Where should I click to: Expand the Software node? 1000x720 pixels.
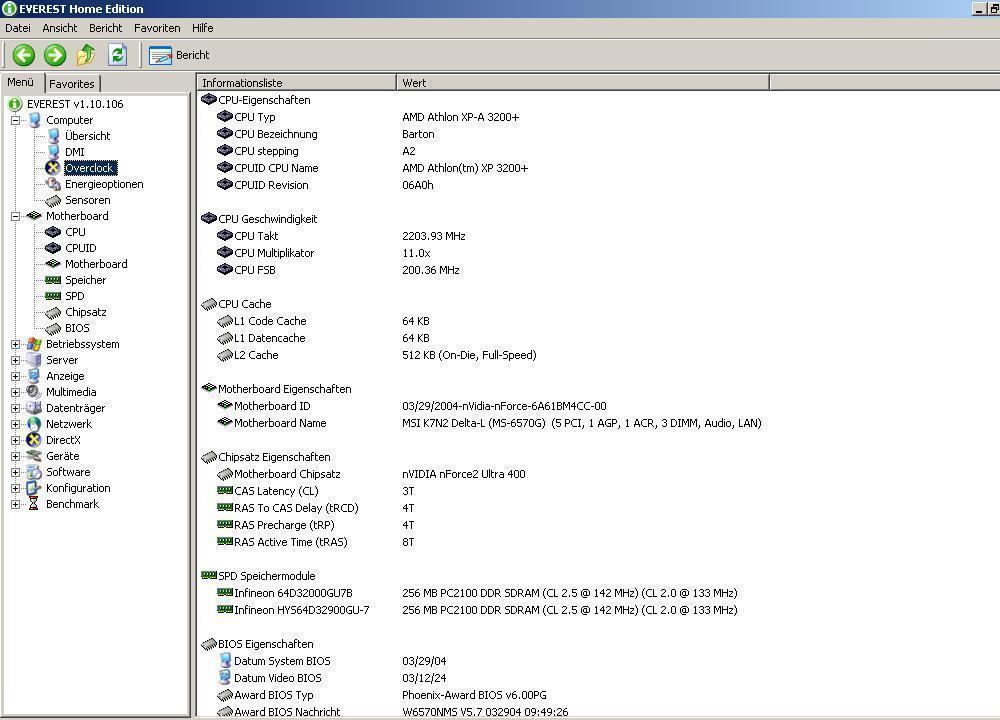(15, 473)
